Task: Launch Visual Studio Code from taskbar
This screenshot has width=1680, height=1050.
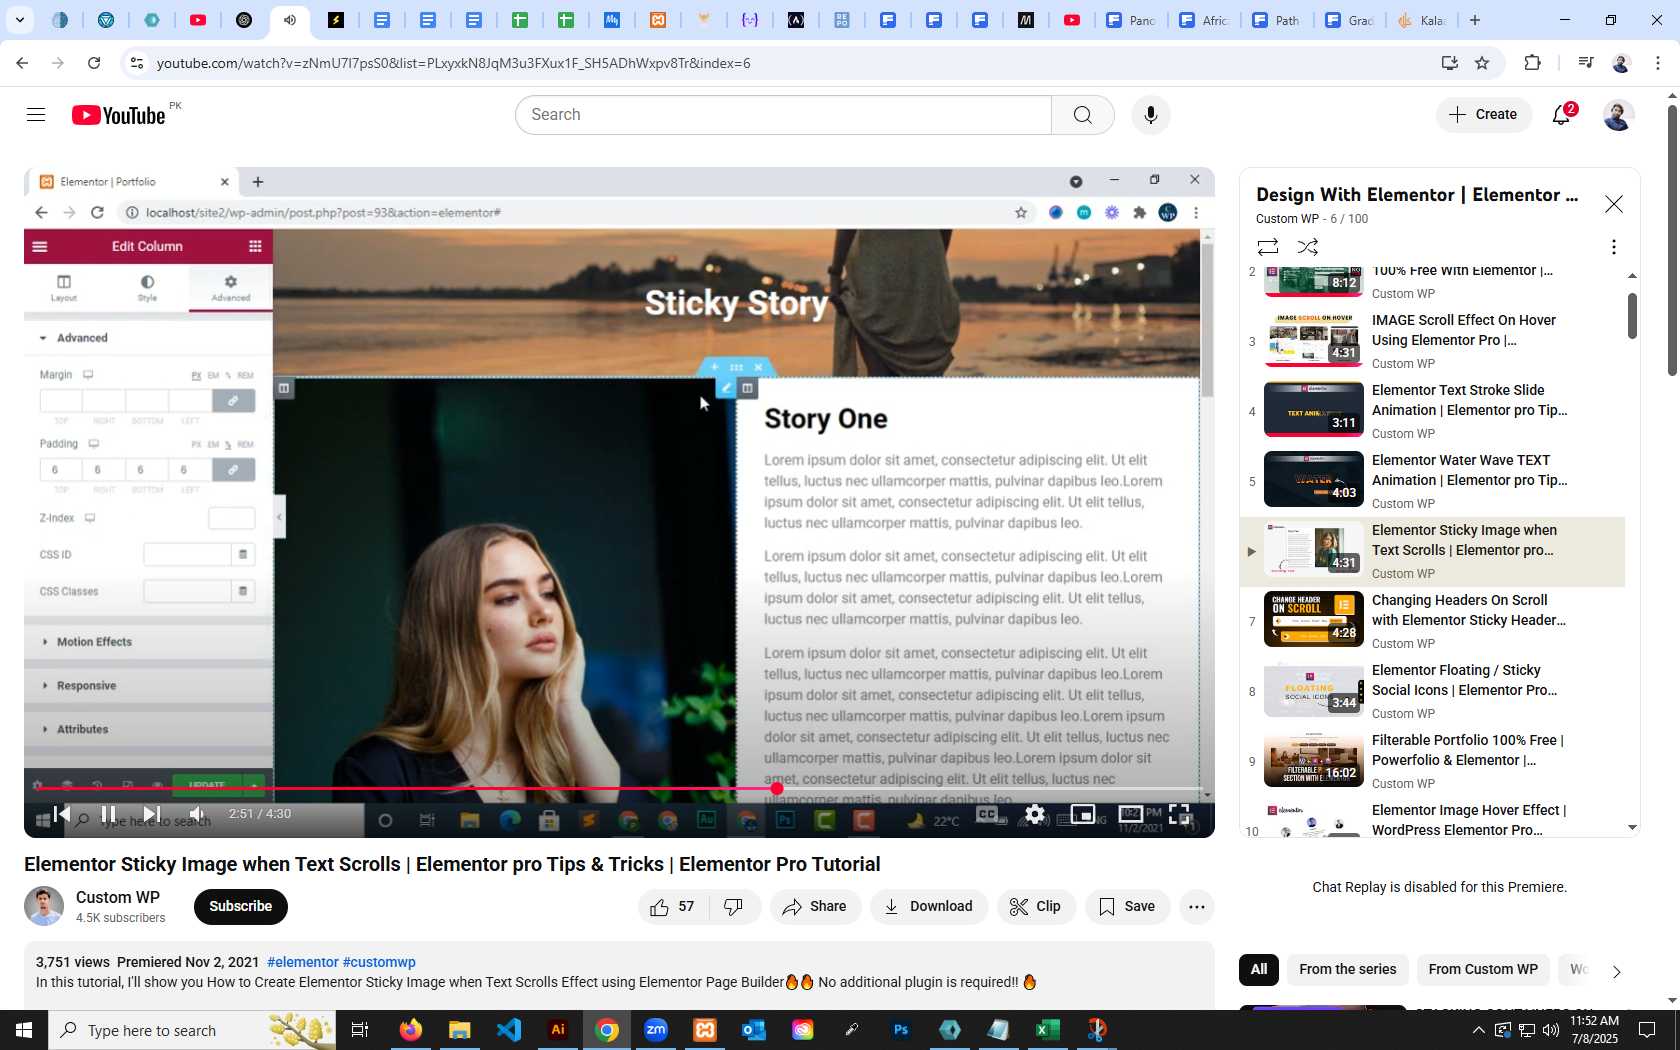Action: pos(509,1030)
